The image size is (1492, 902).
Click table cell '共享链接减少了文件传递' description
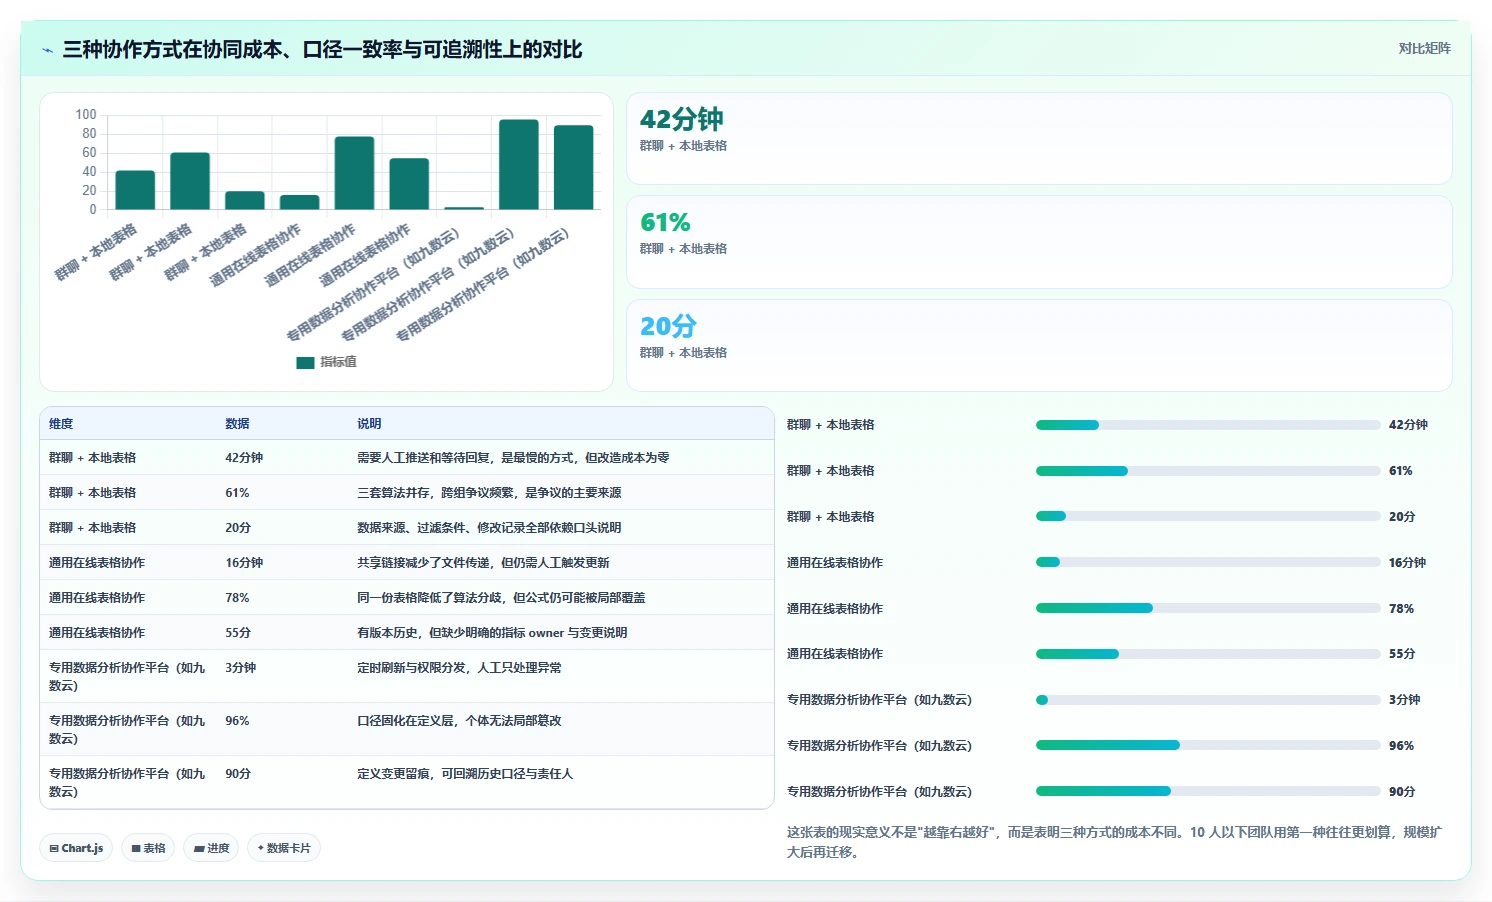pos(483,563)
